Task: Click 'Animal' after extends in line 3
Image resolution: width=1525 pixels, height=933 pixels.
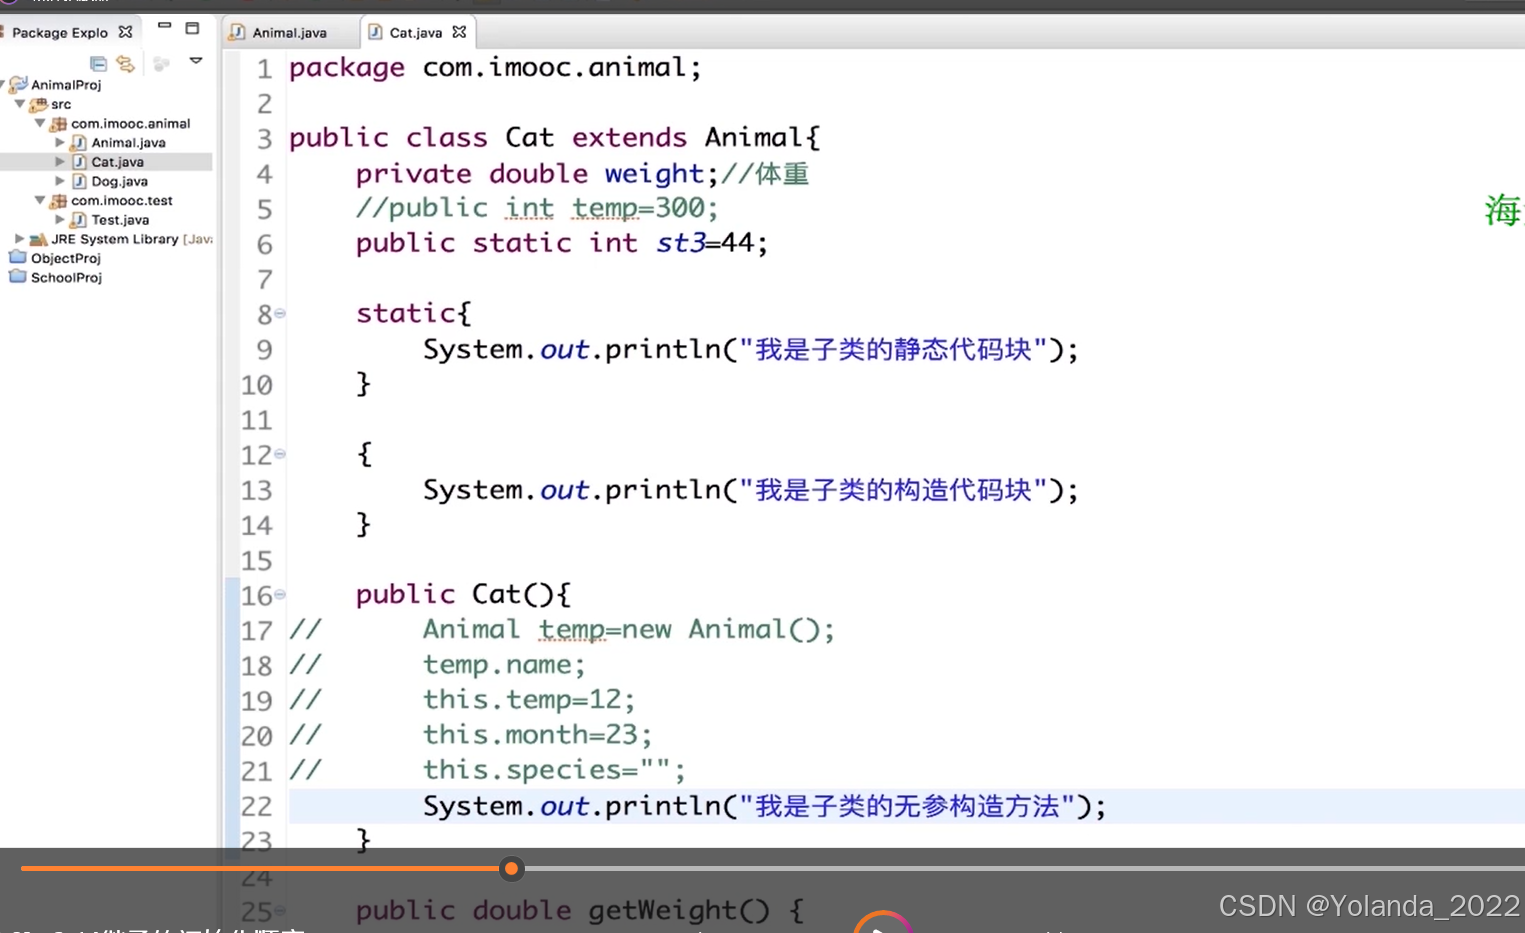Action: click(x=754, y=137)
